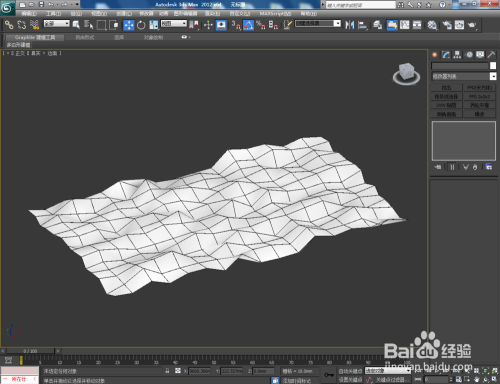Activate the Select and Move tool

128,25
